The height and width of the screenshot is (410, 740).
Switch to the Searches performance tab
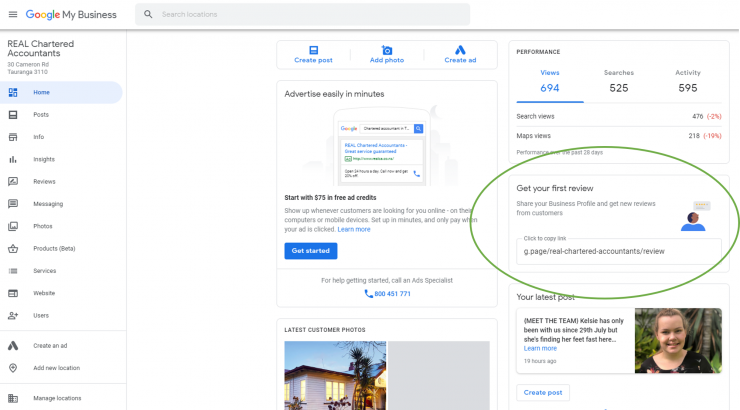(619, 81)
